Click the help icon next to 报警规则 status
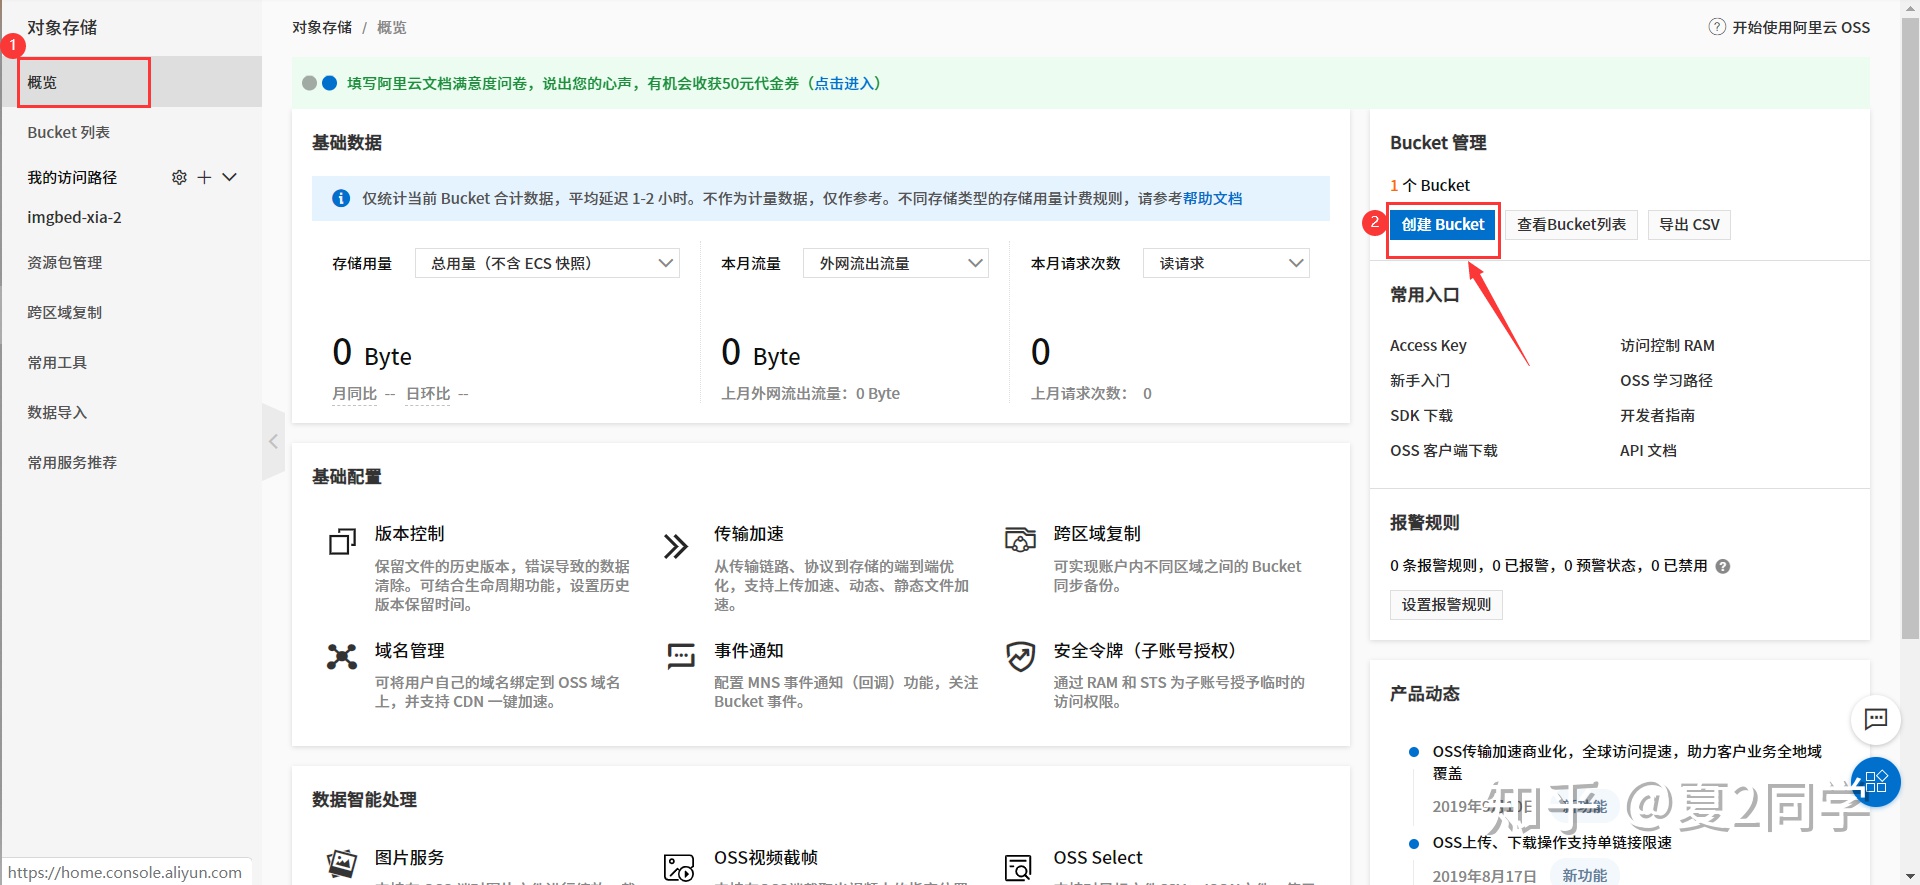 (1723, 566)
